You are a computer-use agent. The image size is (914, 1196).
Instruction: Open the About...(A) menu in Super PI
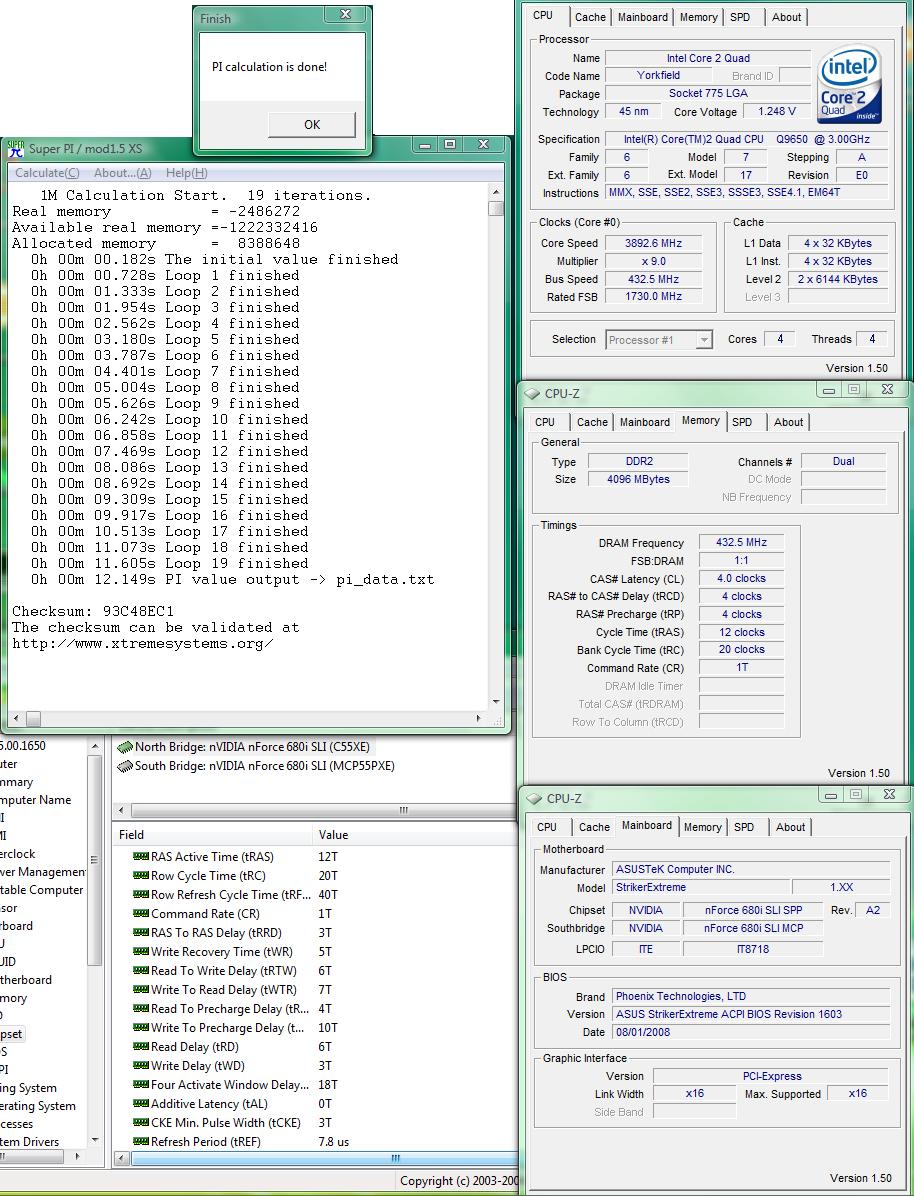click(123, 173)
